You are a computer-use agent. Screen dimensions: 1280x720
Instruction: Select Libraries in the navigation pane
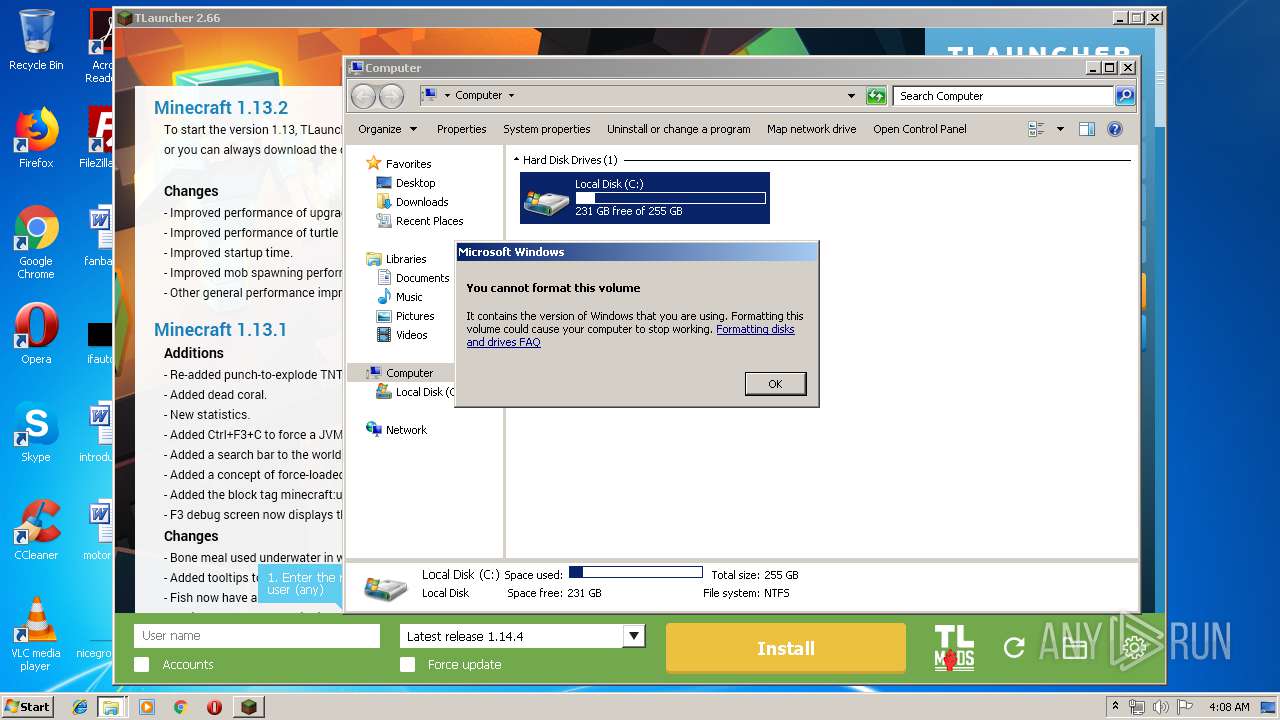coord(396,259)
